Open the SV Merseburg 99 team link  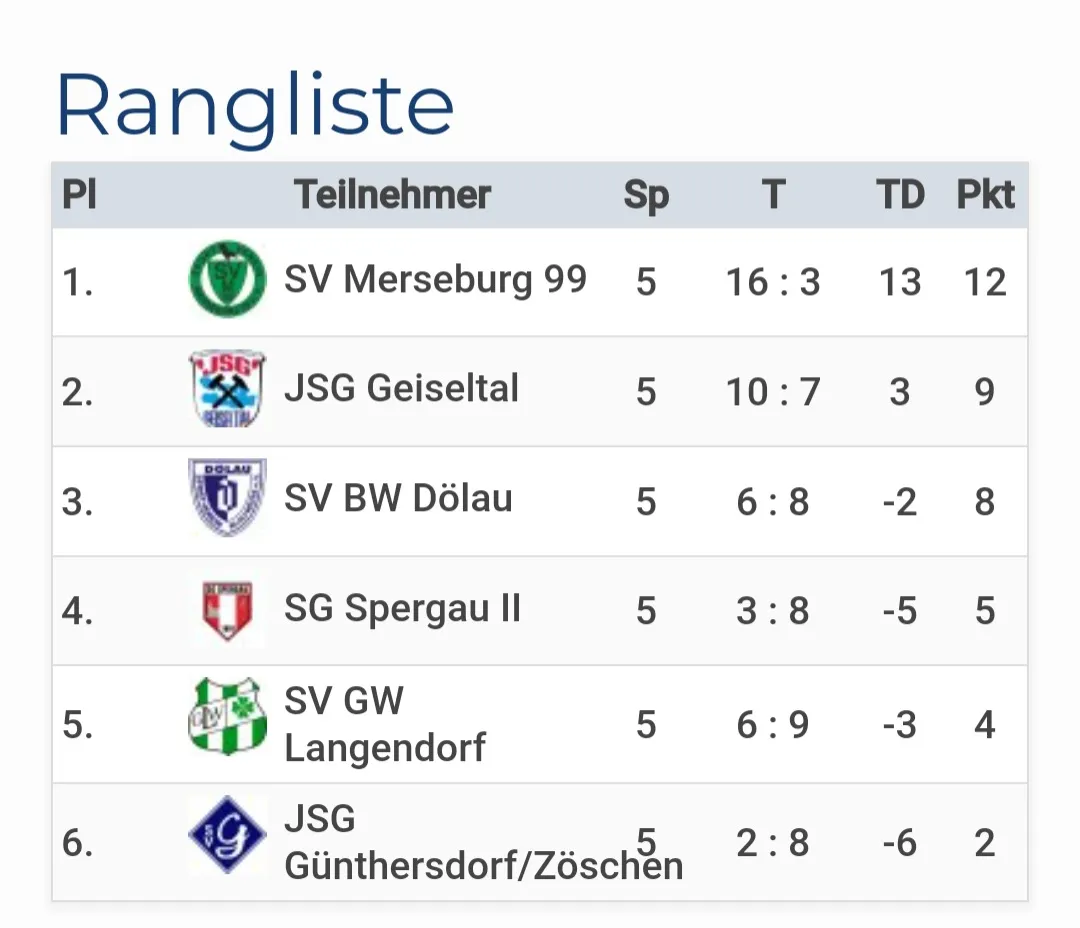point(435,280)
